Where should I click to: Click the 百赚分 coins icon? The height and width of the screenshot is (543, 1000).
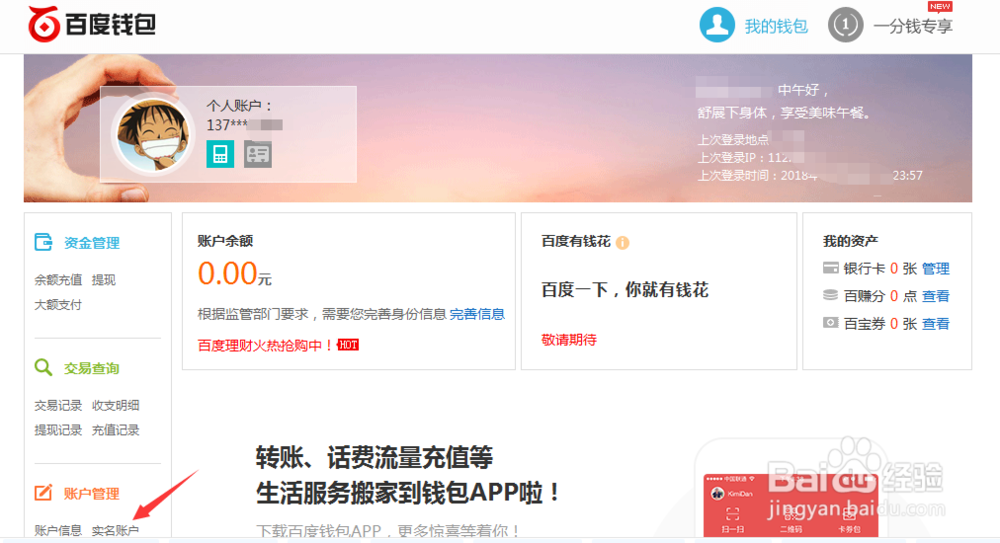(x=830, y=295)
